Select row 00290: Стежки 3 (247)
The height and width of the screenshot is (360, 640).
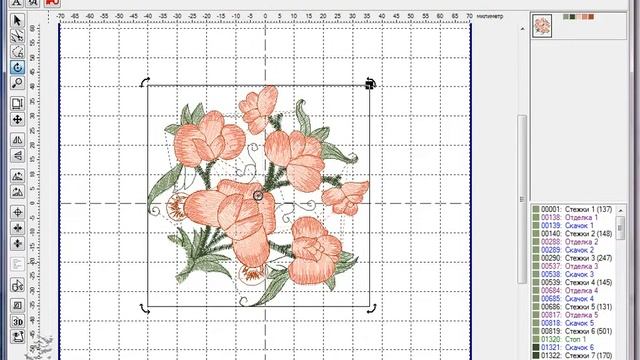tap(573, 258)
